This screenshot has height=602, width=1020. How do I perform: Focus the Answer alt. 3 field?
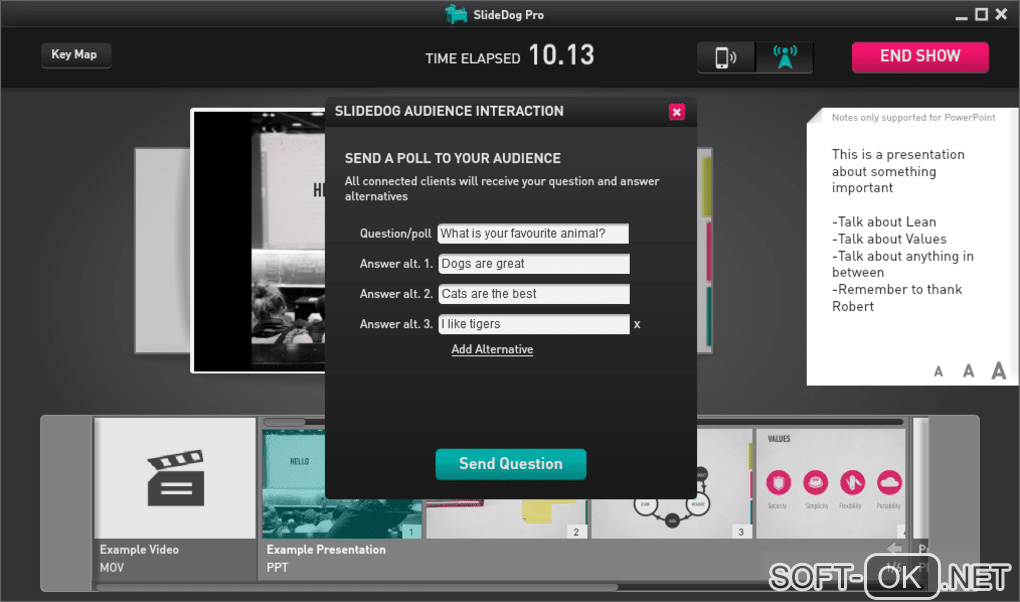pyautogui.click(x=533, y=324)
